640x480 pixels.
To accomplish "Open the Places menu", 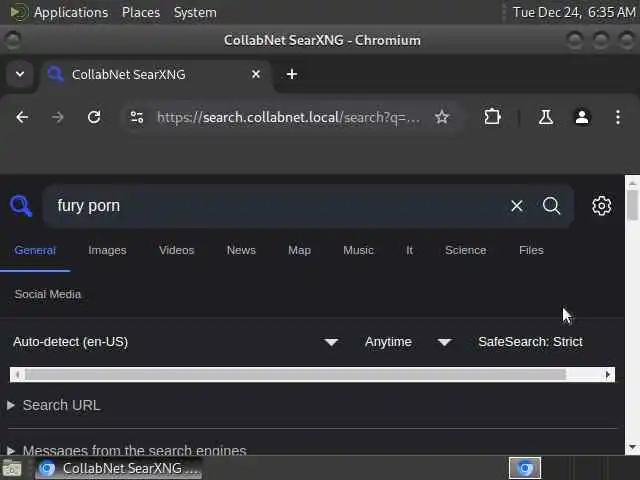I will pos(141,12).
